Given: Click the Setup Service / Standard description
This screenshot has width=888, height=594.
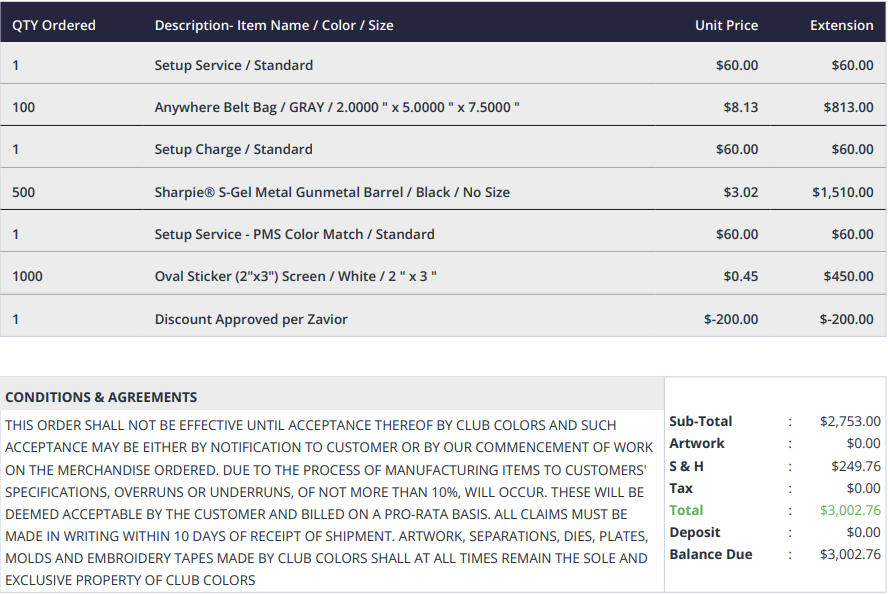Looking at the screenshot, I should tap(234, 65).
